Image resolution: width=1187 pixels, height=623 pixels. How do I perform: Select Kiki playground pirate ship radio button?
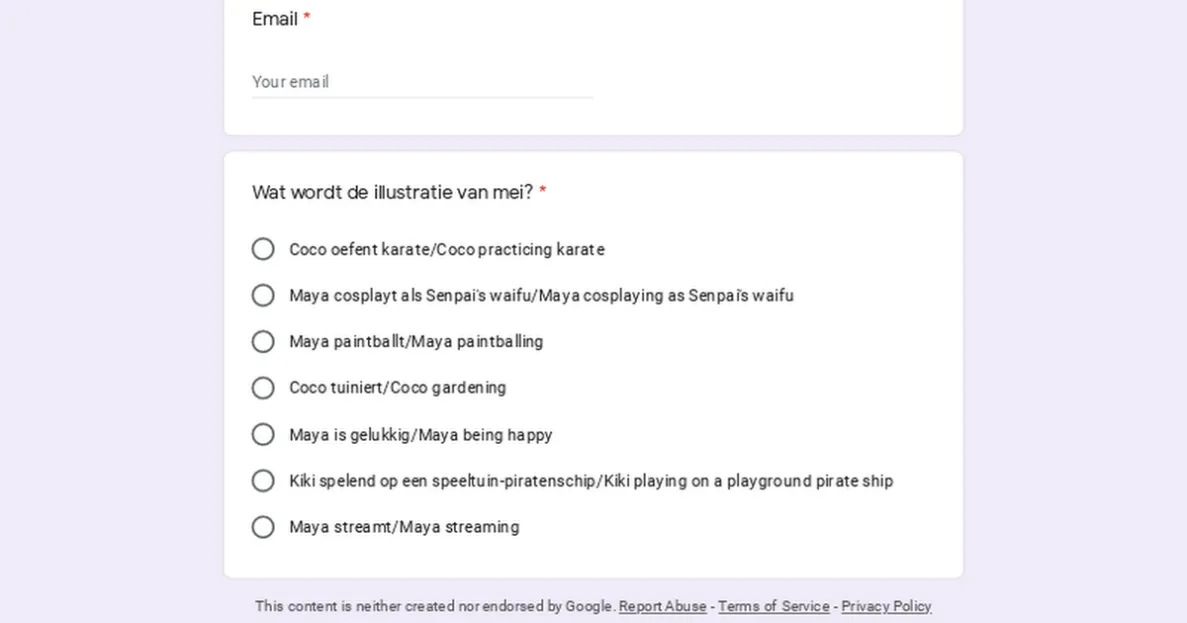point(263,481)
